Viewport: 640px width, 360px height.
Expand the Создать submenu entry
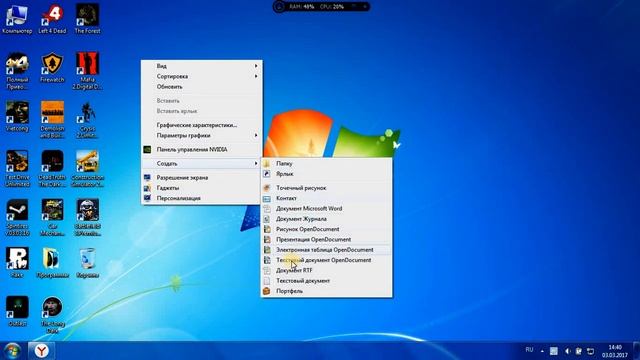202,163
